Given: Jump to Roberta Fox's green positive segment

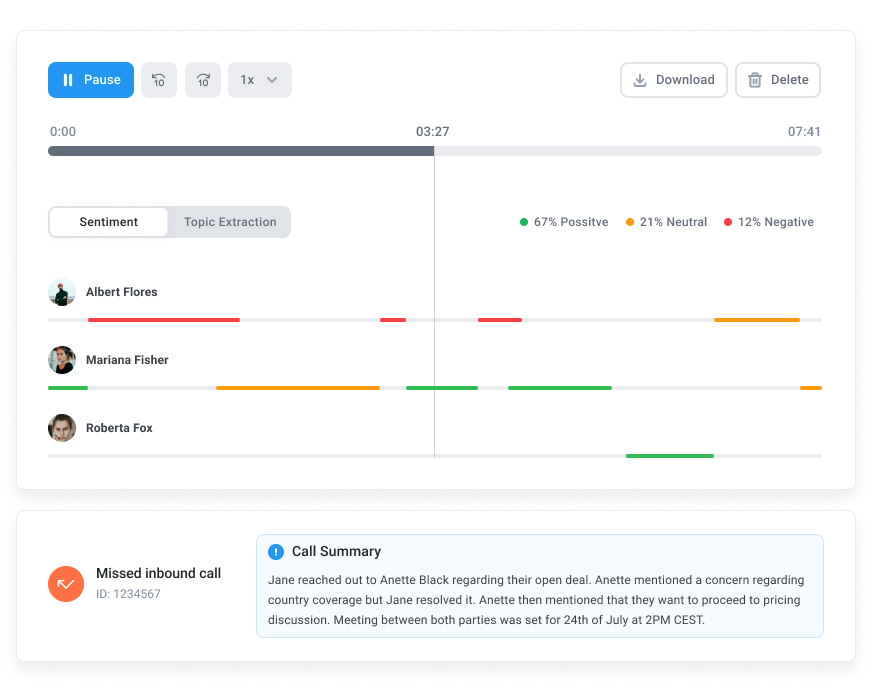Looking at the screenshot, I should click(x=670, y=456).
